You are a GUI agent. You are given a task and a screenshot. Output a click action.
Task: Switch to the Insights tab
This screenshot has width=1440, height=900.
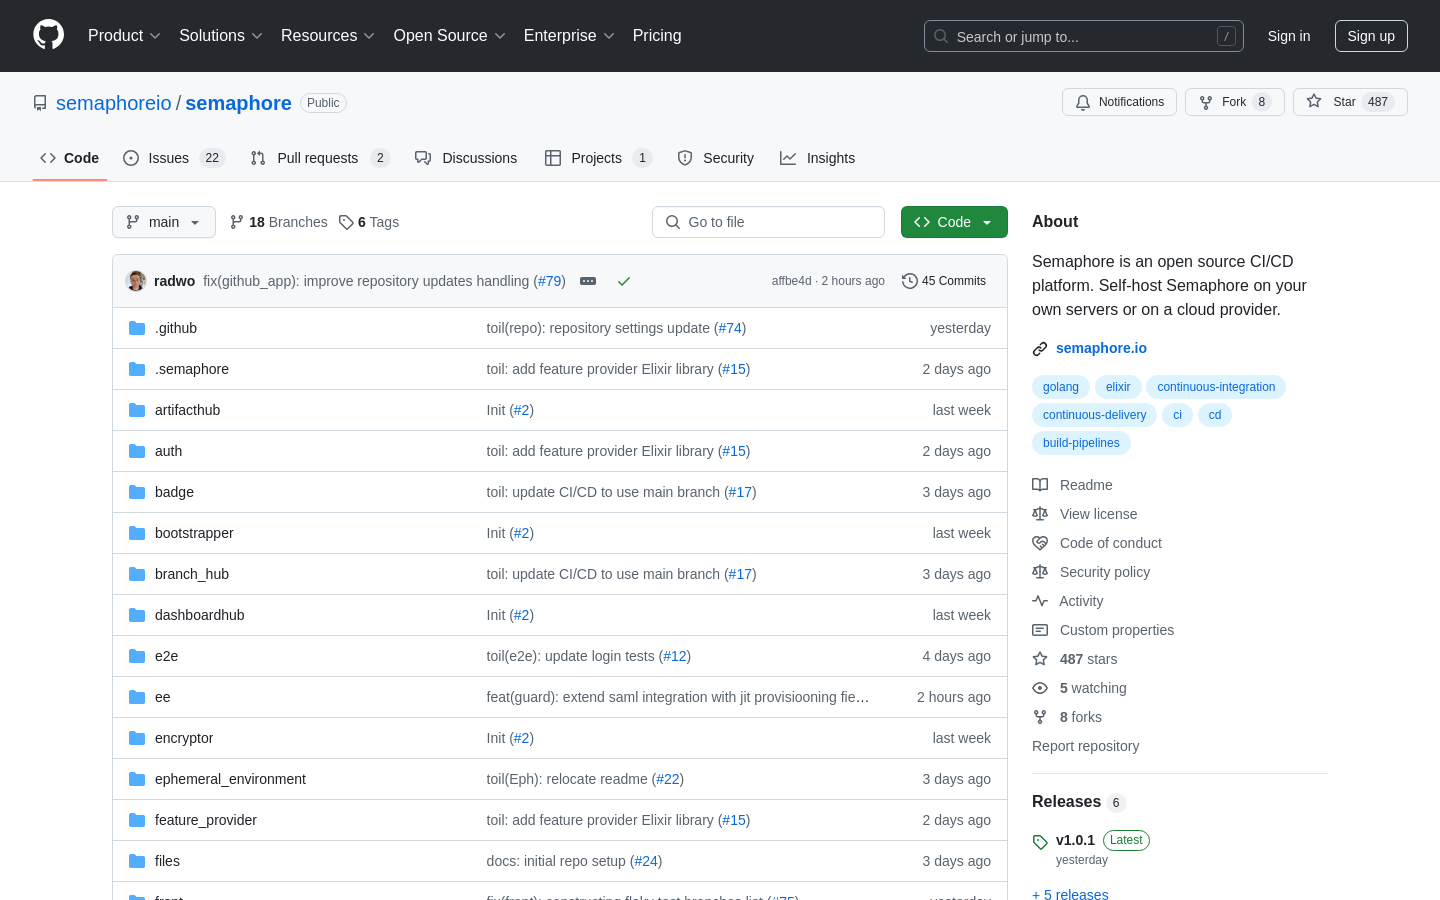818,158
